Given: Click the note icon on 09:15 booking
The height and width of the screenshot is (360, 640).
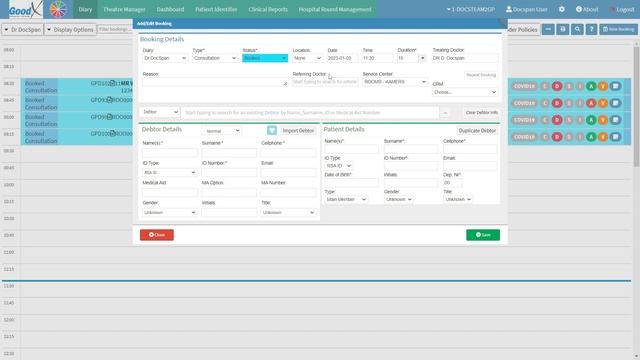Looking at the screenshot, I should 615,137.
